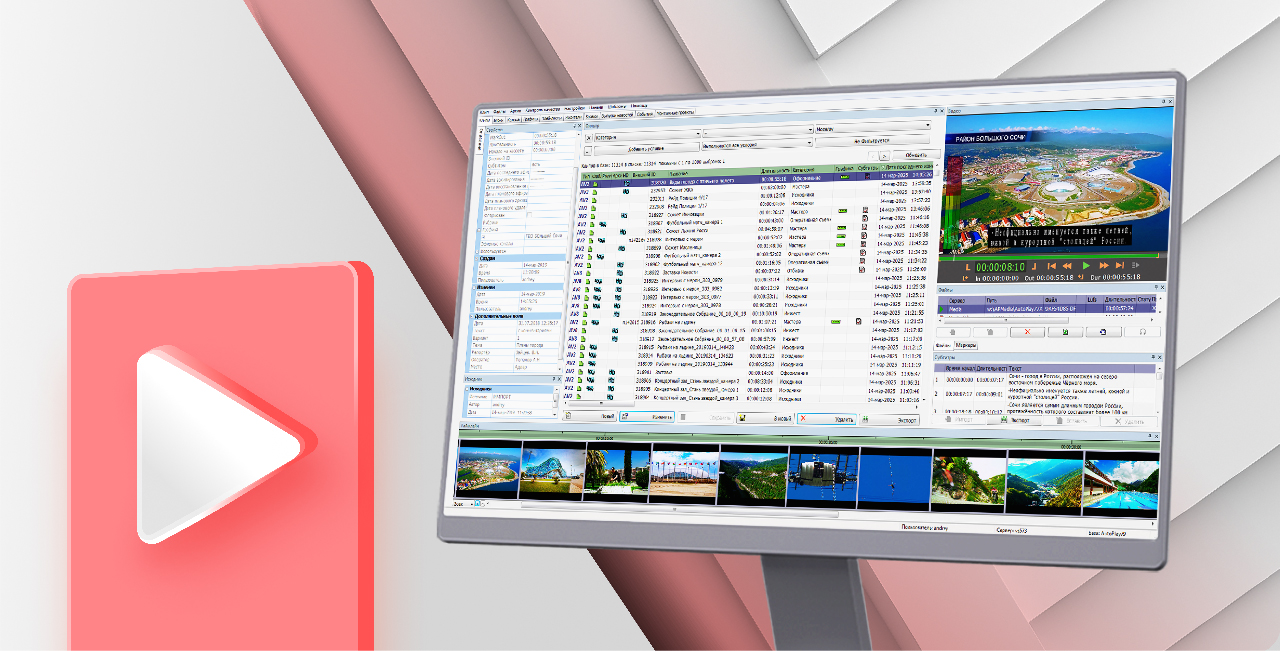This screenshot has width=1280, height=651.
Task: Click the fast-forward icon in player controls
Action: [x=1106, y=267]
